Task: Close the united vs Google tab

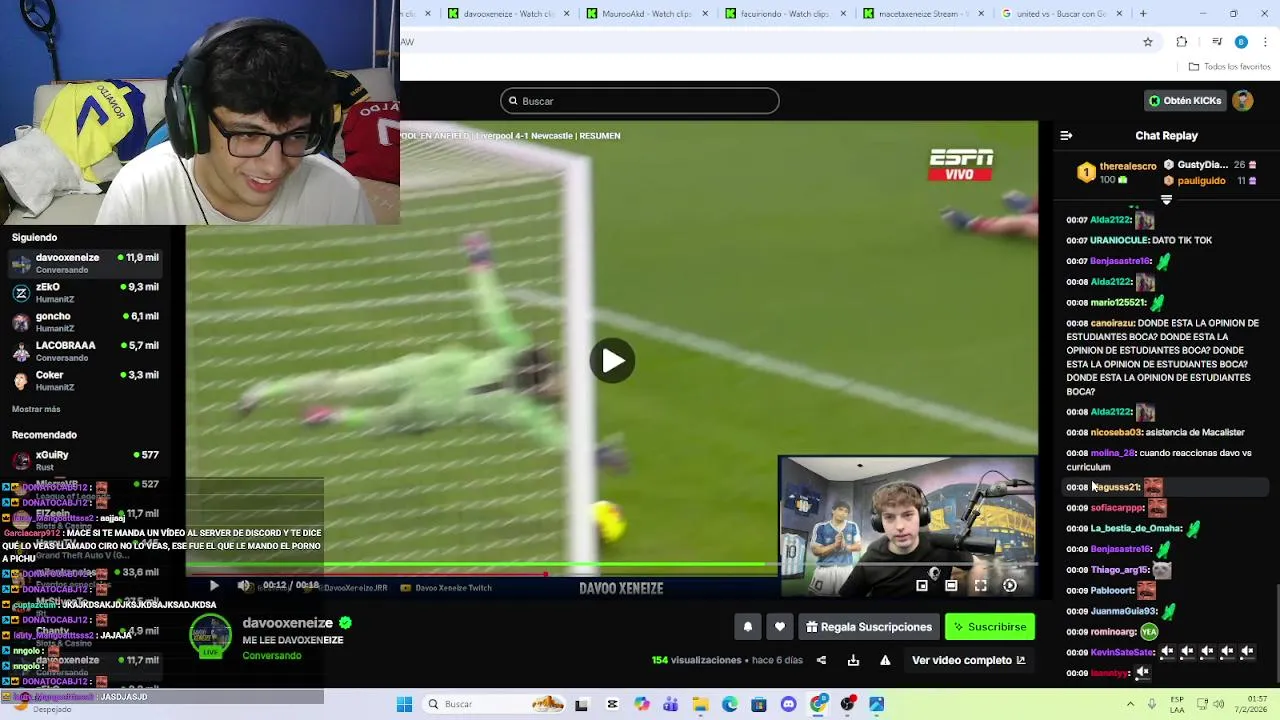Action: tap(1119, 14)
